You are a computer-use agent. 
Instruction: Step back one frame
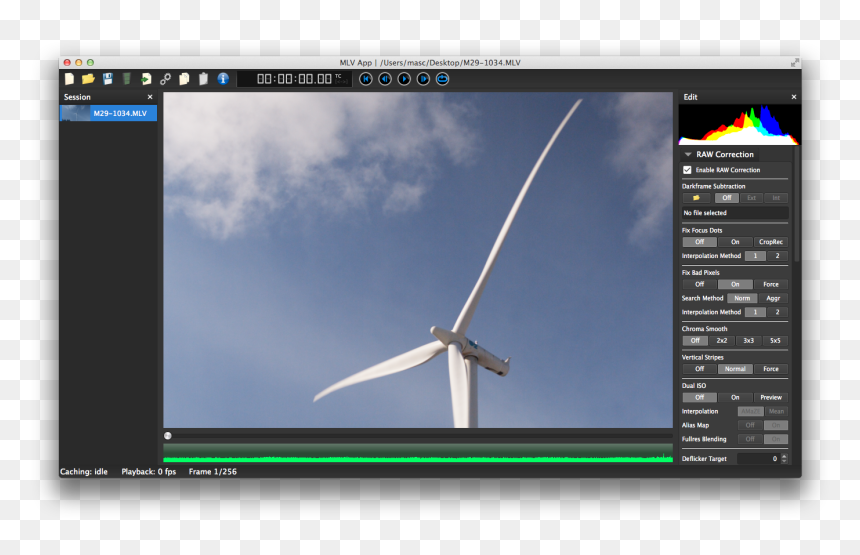pyautogui.click(x=385, y=79)
